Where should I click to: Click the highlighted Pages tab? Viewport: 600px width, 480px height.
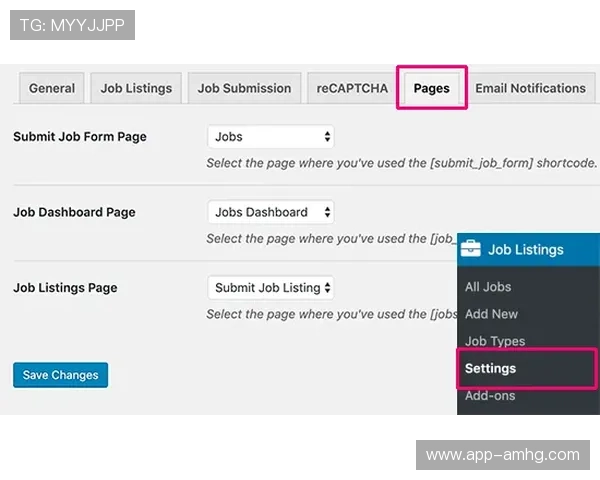click(x=431, y=88)
